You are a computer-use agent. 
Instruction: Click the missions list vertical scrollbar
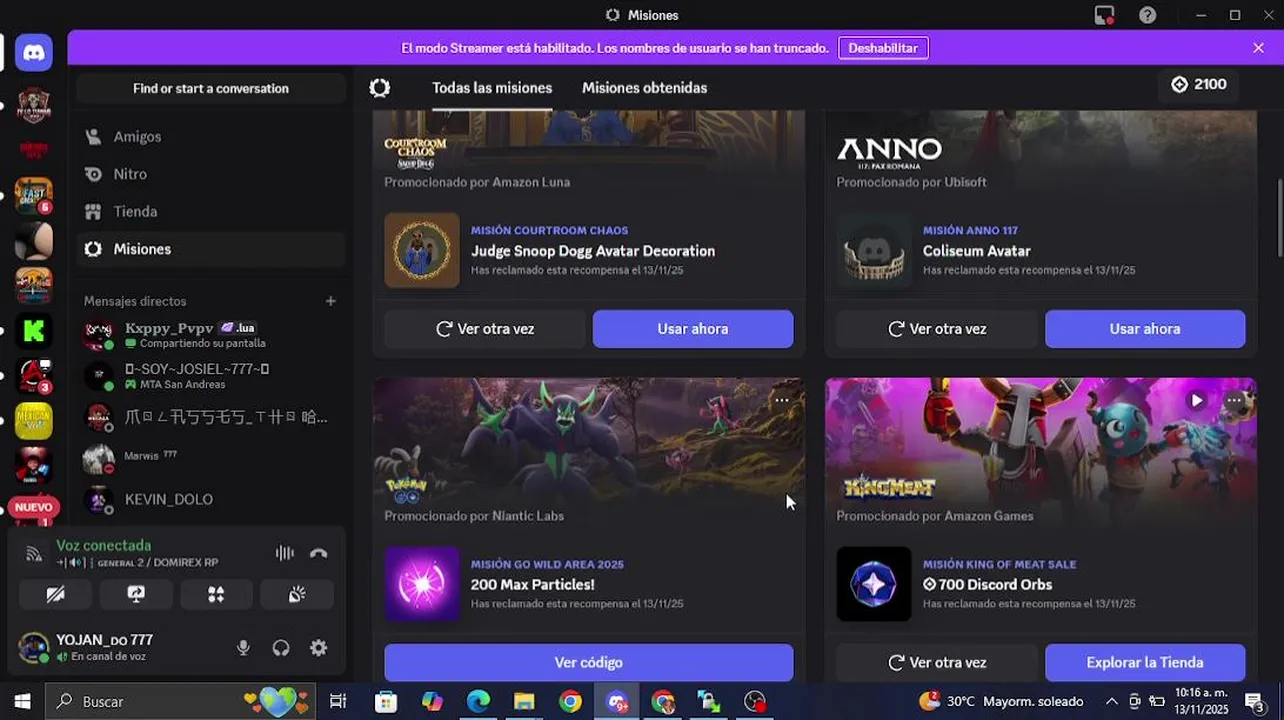(x=1279, y=220)
